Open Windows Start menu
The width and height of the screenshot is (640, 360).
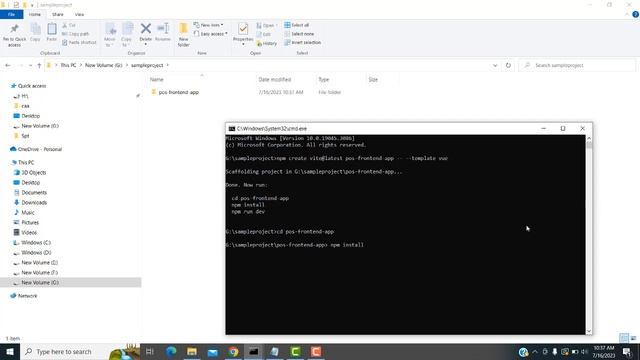click(x=10, y=351)
